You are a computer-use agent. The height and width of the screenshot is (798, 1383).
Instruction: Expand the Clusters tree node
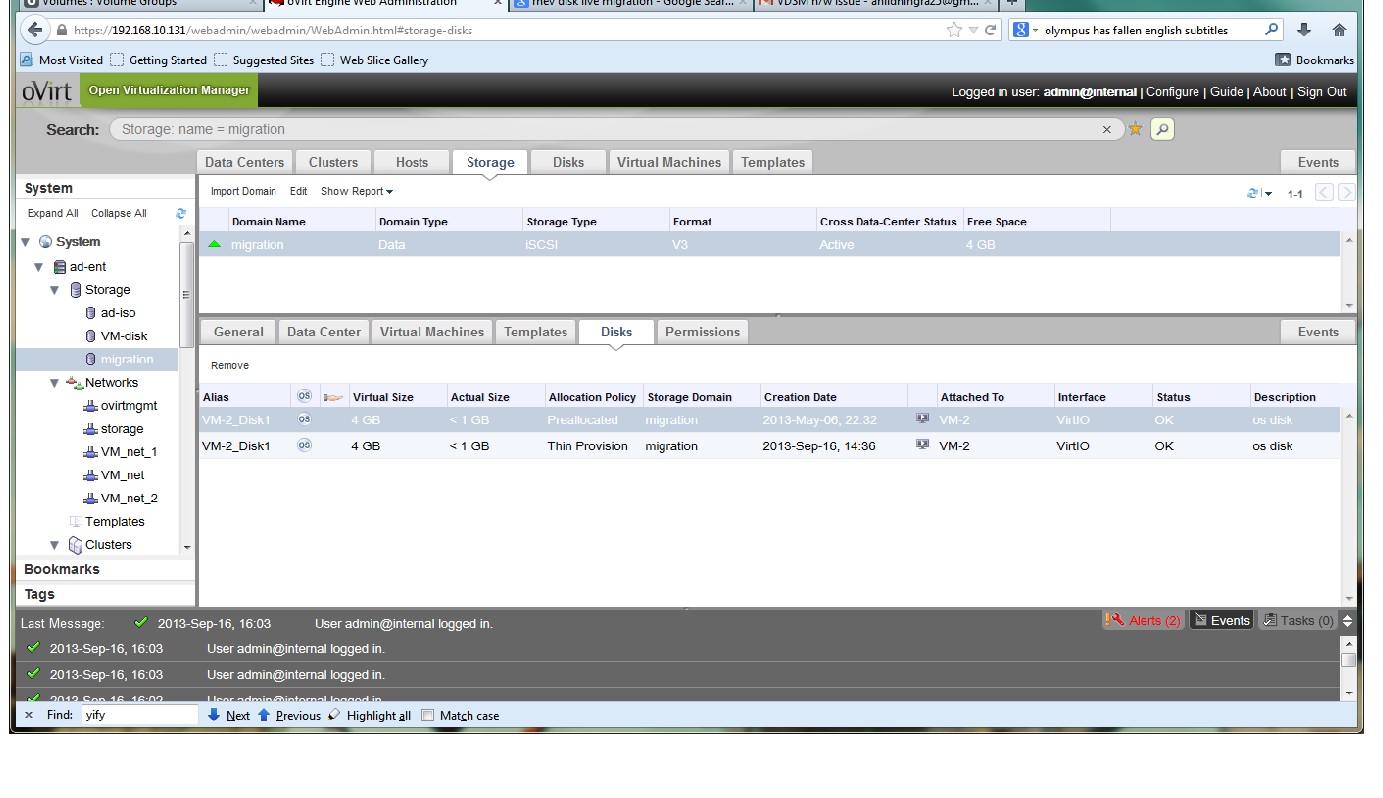click(x=55, y=545)
